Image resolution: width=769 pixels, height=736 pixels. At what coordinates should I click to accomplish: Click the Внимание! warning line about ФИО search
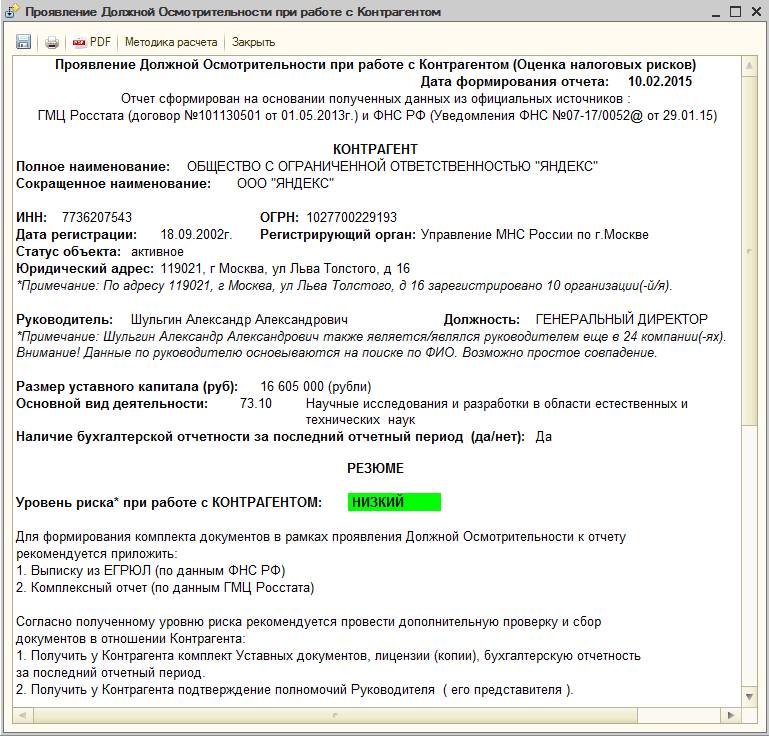point(336,353)
